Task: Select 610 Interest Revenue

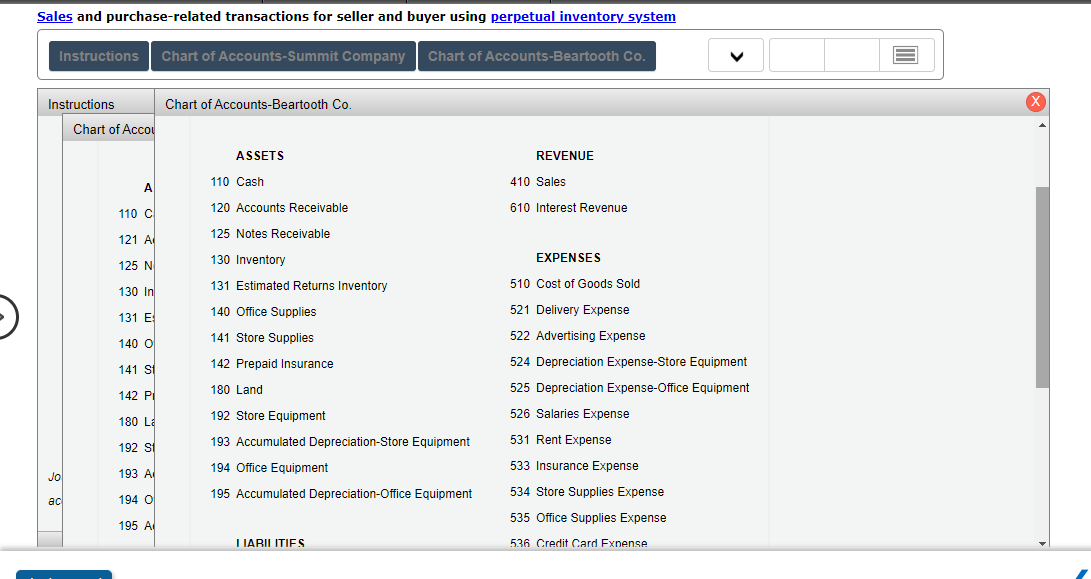Action: coord(568,207)
